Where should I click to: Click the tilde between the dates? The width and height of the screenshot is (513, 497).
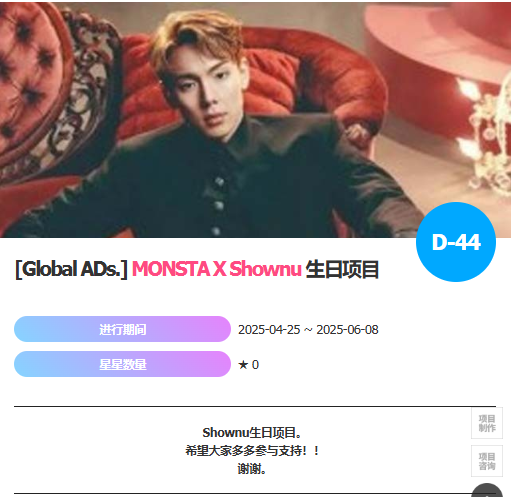click(x=308, y=330)
